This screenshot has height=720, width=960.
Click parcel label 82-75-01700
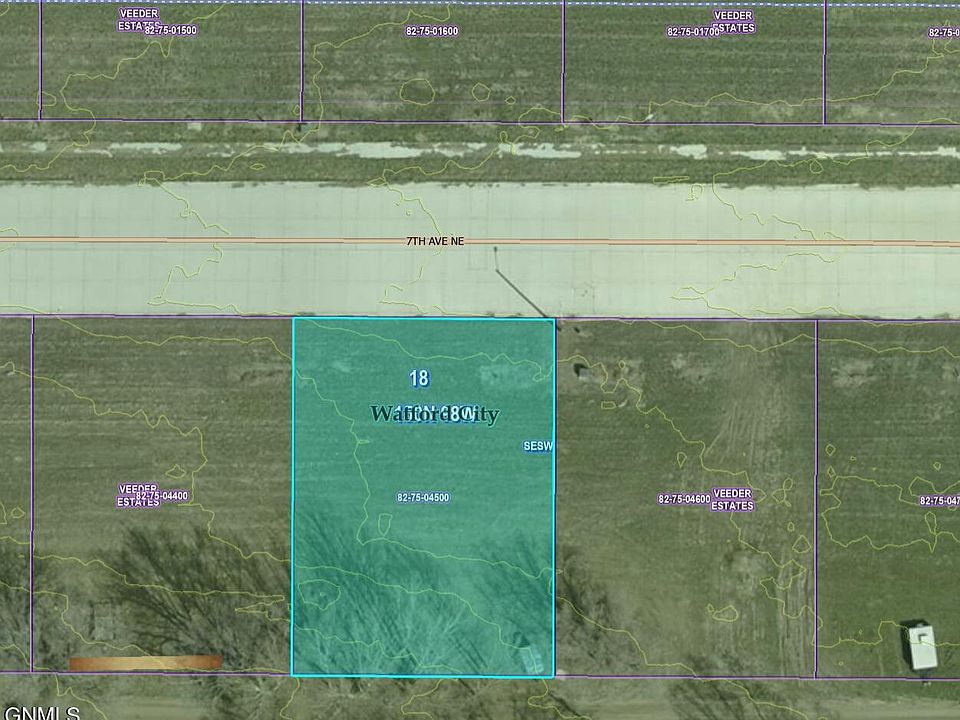click(693, 32)
